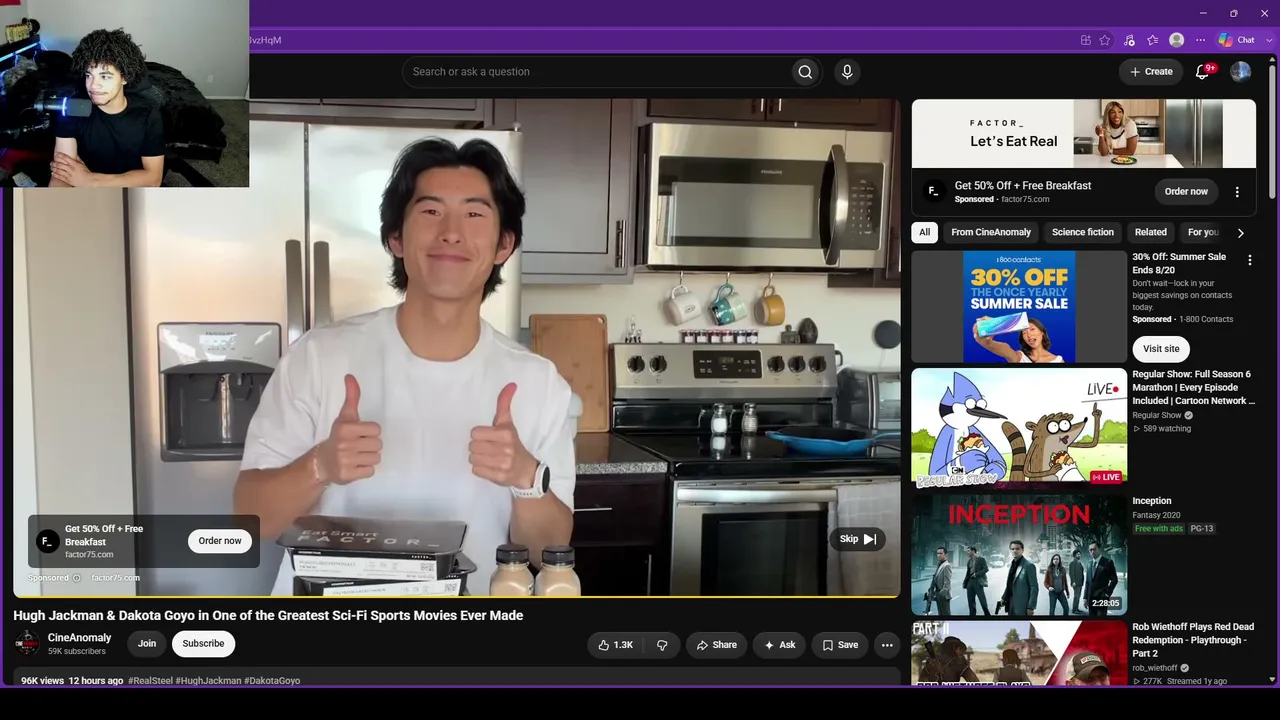Open the Red Dead Redemption playthrough thumbnail
This screenshot has height=720, width=1280.
[1019, 653]
